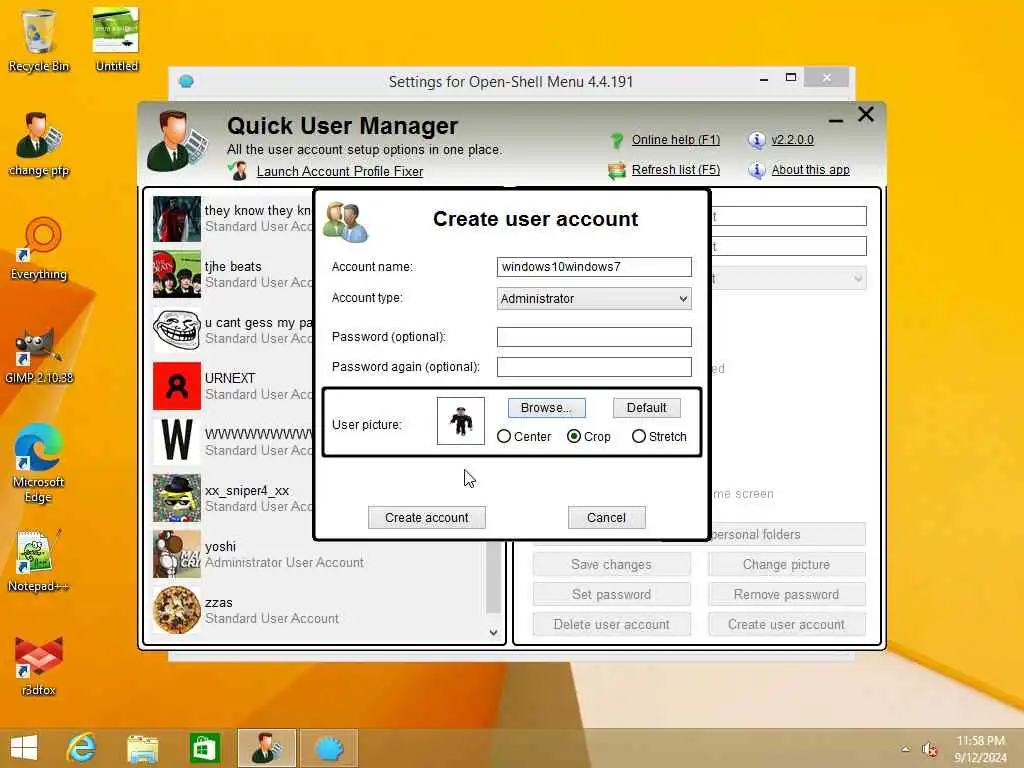Open the Windows Store taskbar icon
The image size is (1024, 768).
204,748
